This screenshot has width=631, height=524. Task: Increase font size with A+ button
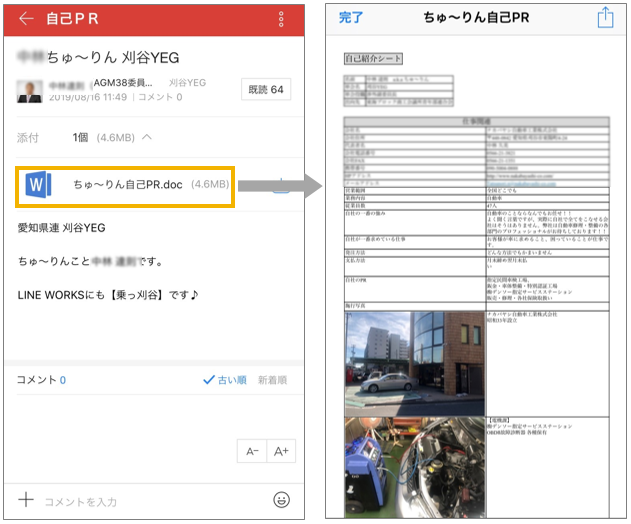pyautogui.click(x=281, y=451)
